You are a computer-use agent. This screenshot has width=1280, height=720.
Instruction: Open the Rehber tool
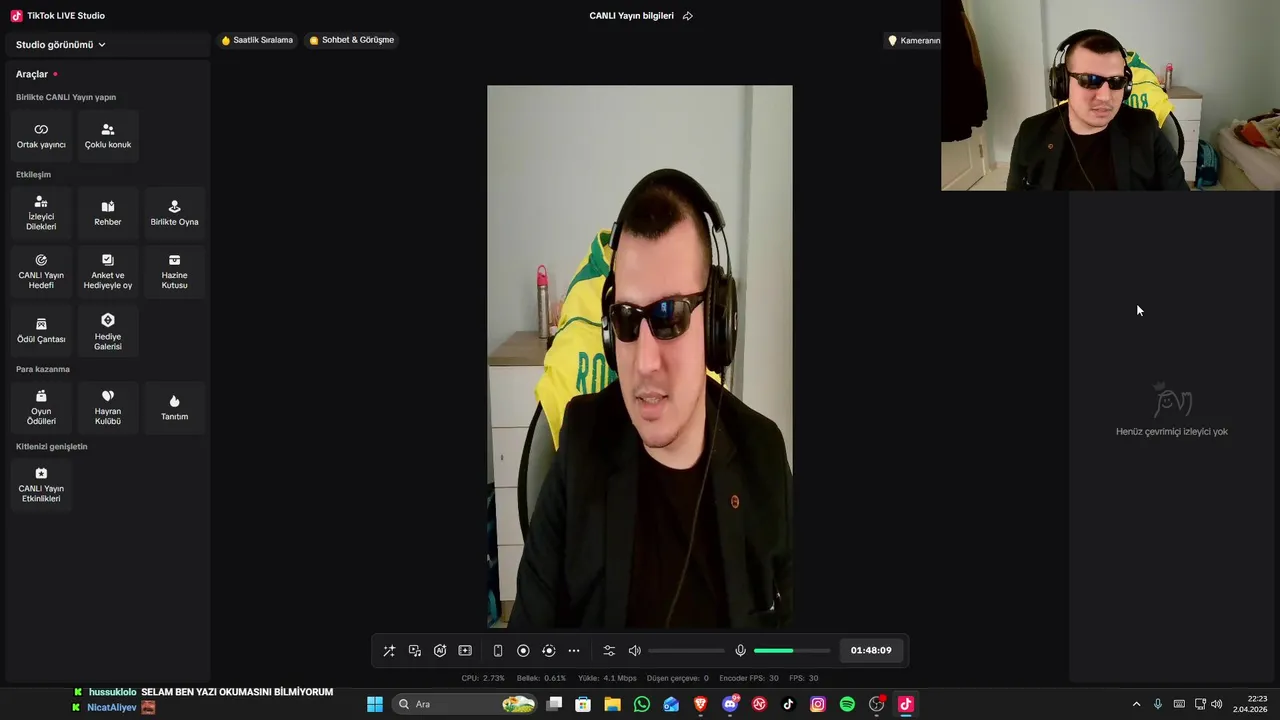108,213
